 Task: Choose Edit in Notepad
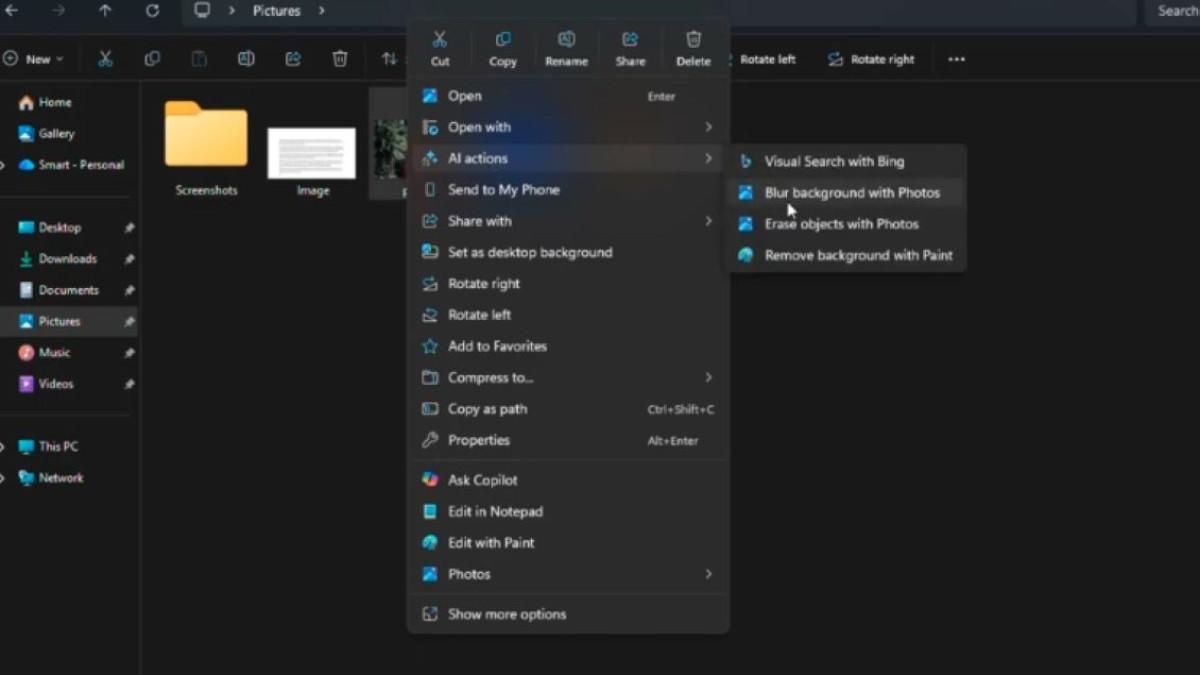[x=568, y=511]
